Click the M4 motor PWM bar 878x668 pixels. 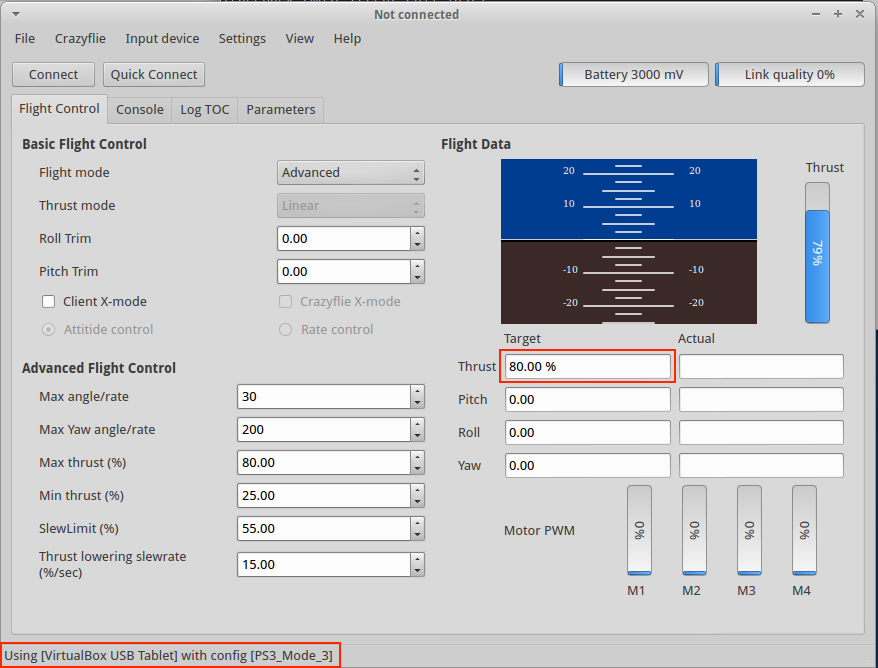pyautogui.click(x=804, y=530)
